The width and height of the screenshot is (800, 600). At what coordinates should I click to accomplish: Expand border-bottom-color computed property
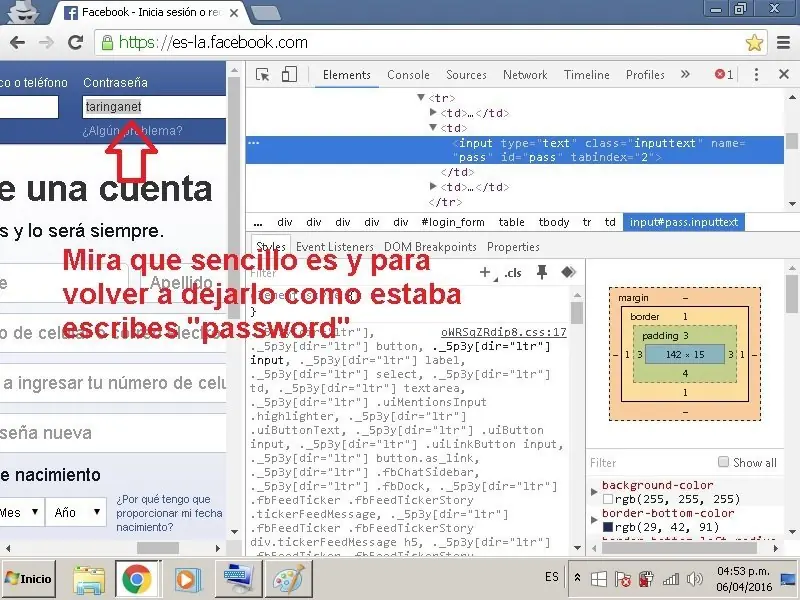(594, 520)
